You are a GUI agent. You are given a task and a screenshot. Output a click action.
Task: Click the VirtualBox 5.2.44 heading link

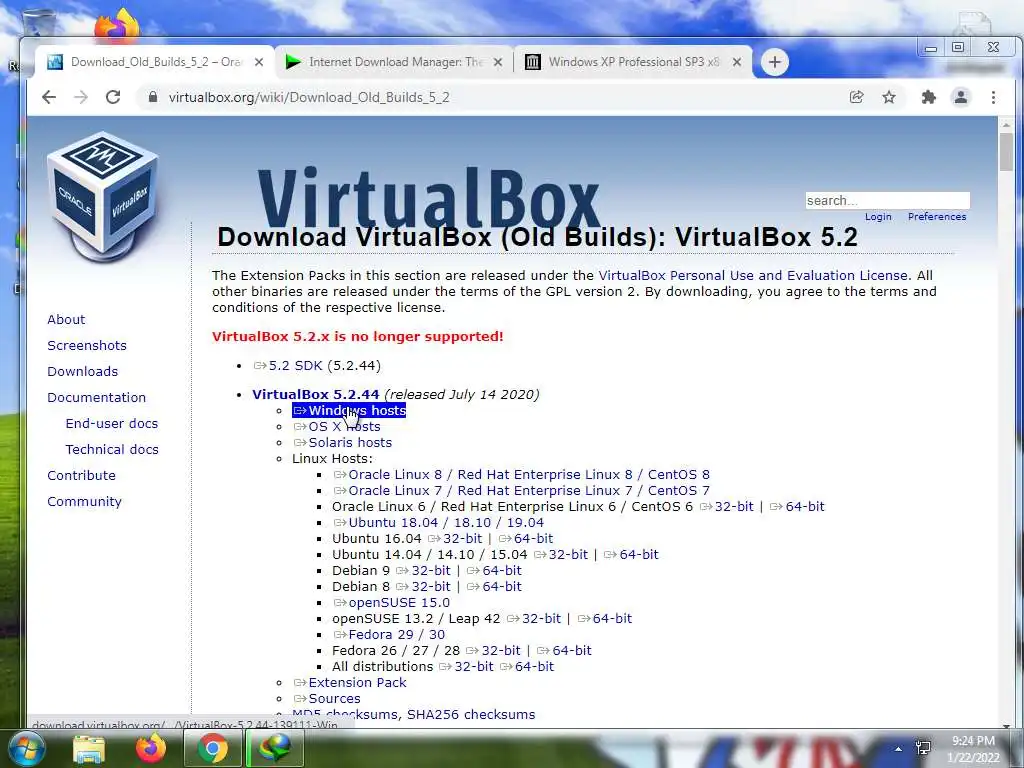tap(315, 394)
